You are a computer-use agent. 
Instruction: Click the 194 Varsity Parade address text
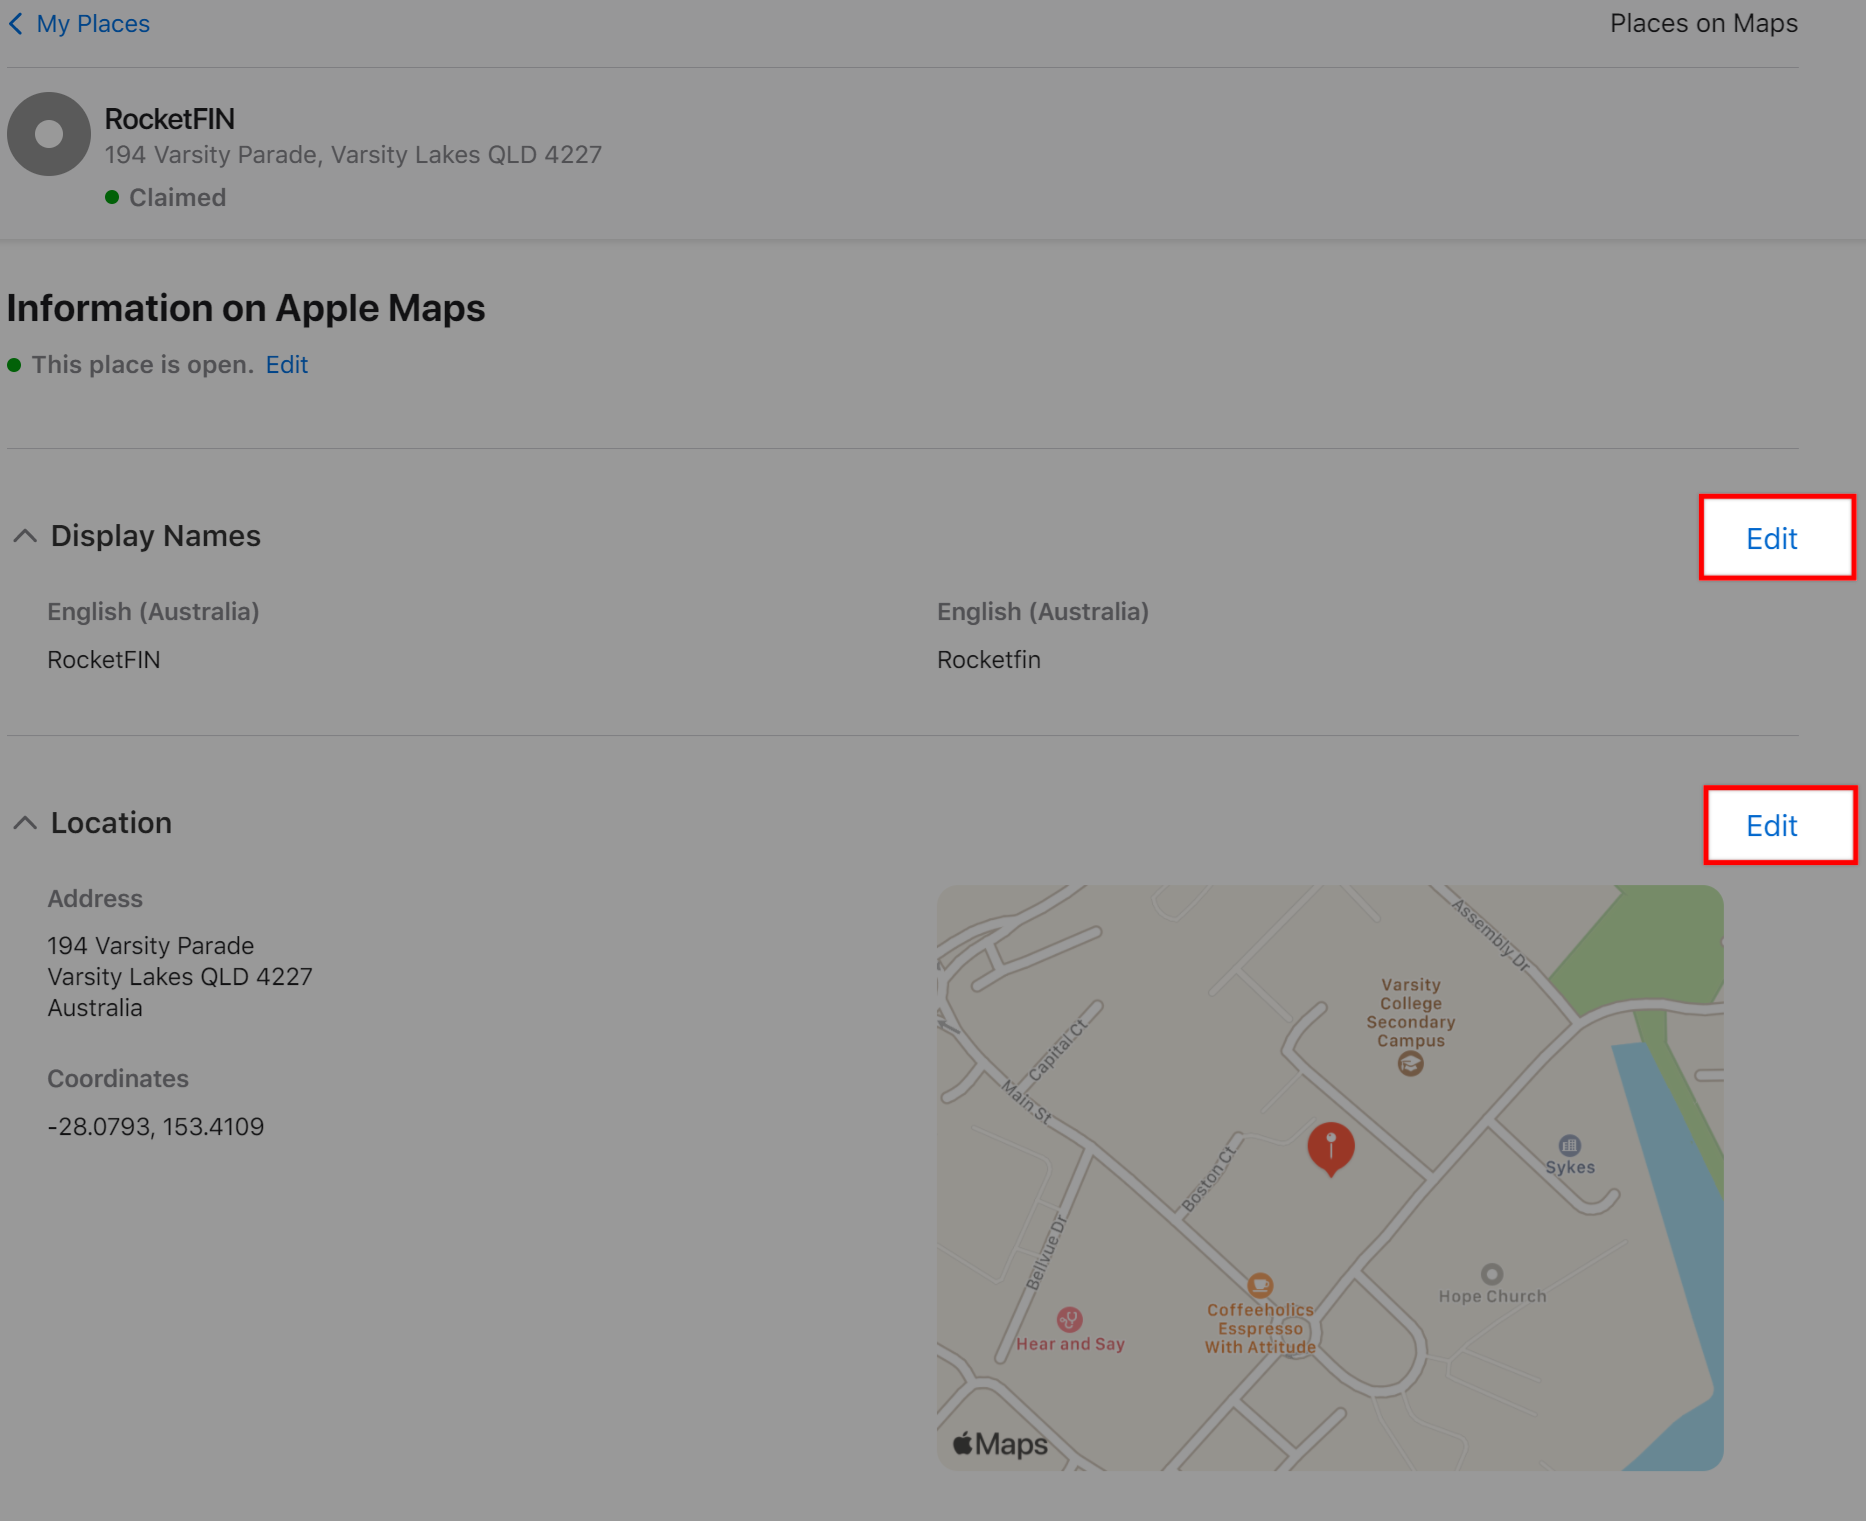tap(150, 945)
